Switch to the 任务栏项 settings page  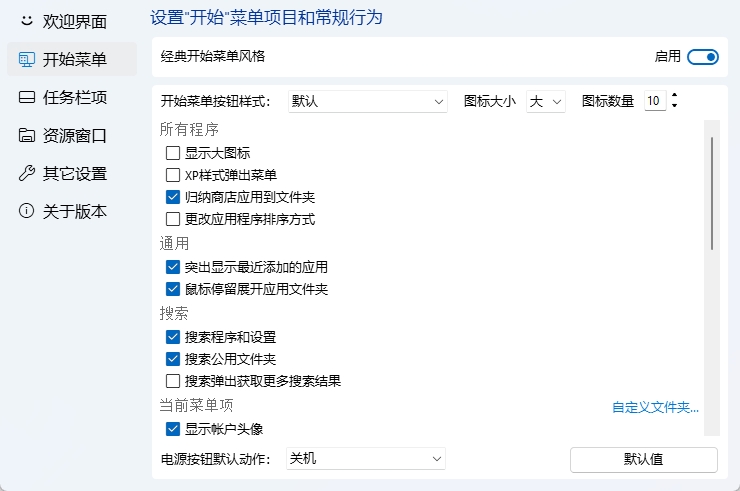(x=74, y=97)
